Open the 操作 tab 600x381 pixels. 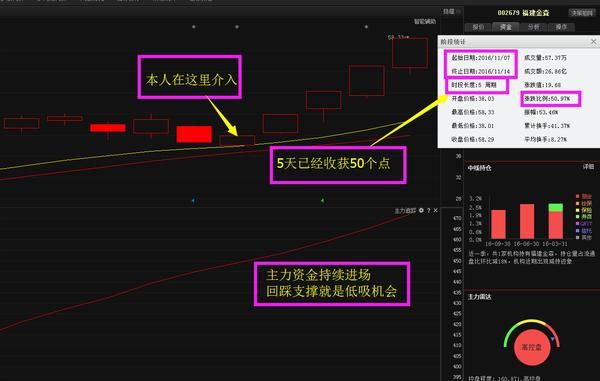point(561,27)
